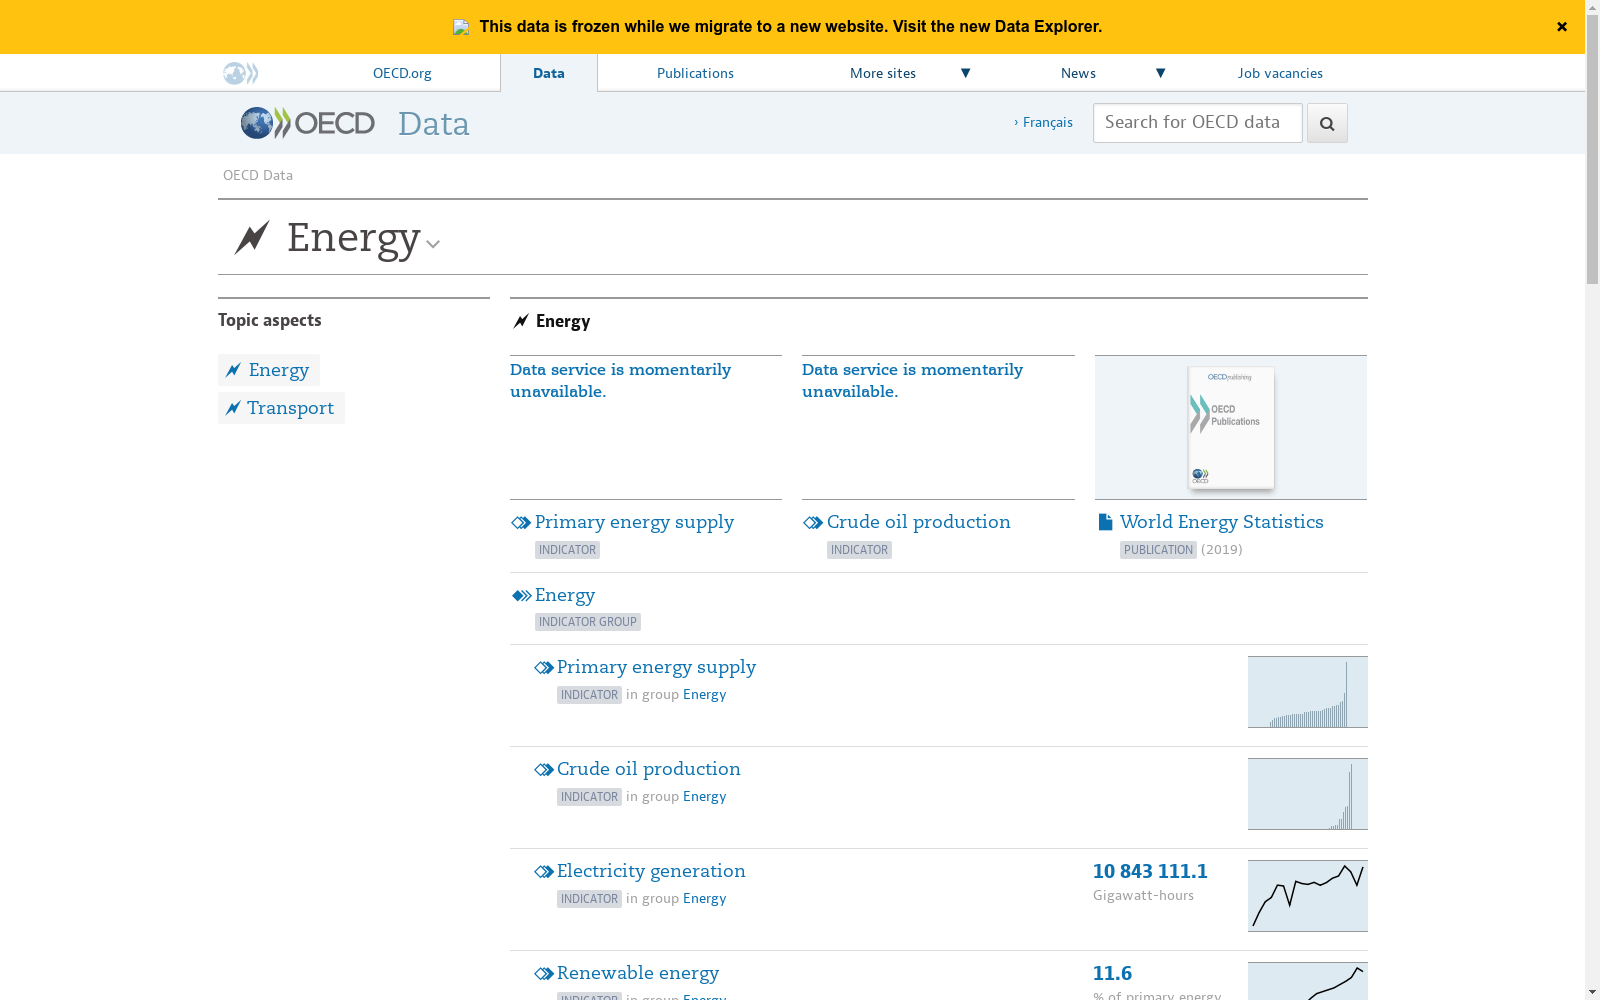Select the Data tab
The height and width of the screenshot is (1000, 1600).
coord(549,73)
